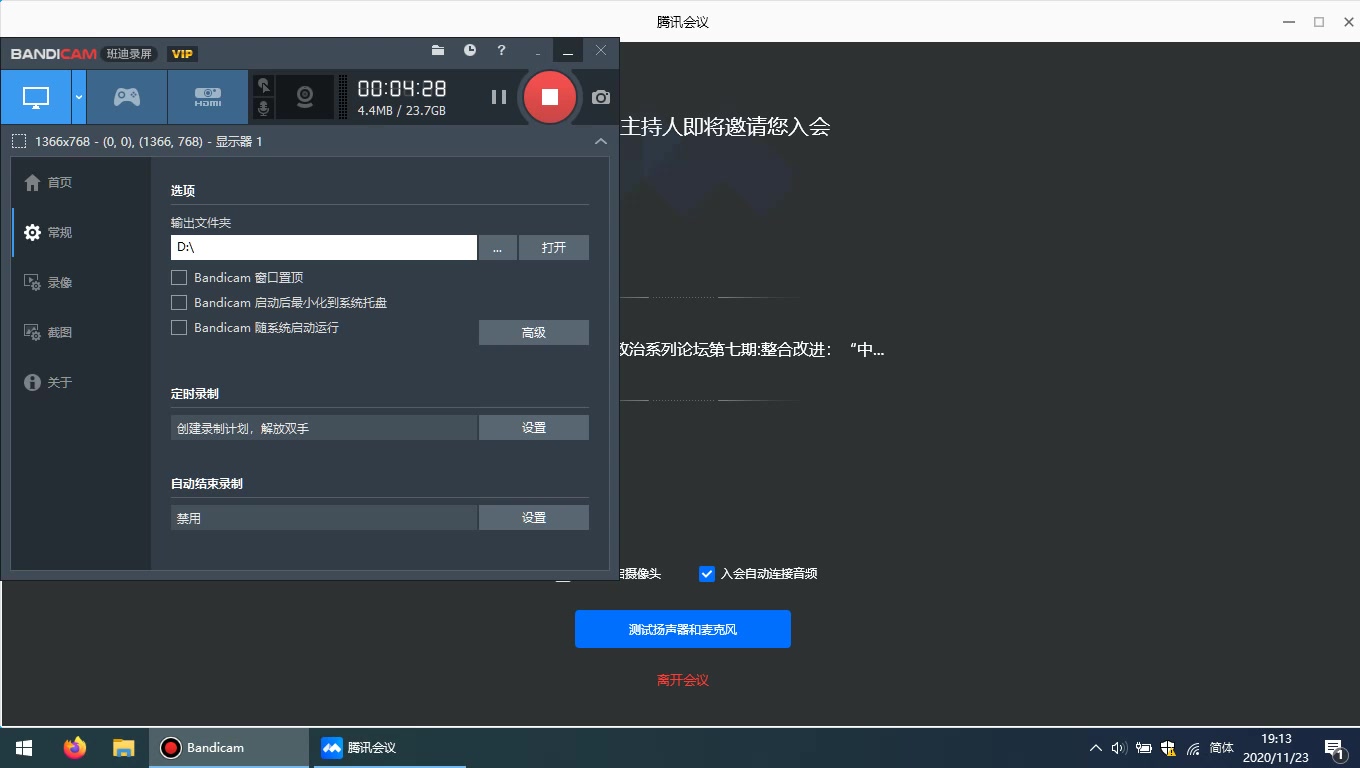
Task: Launch Firefox from the taskbar
Action: pos(75,747)
